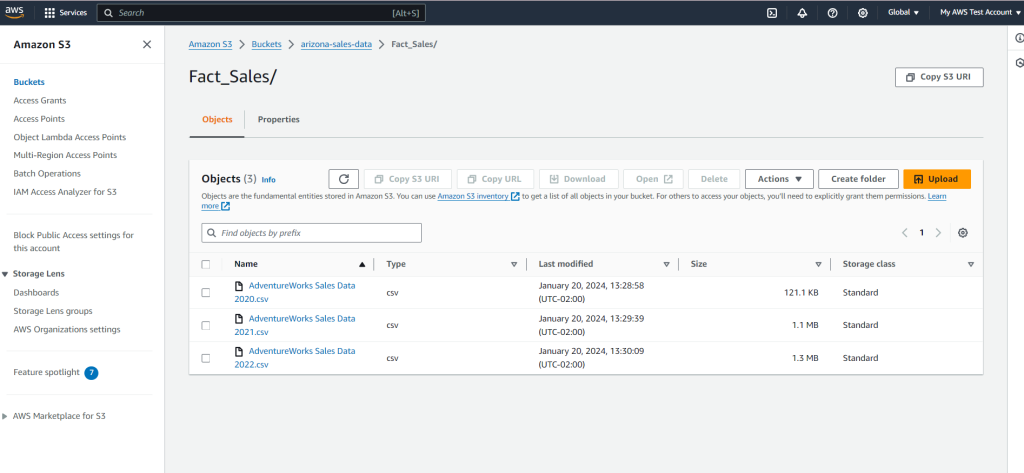Screen dimensions: 1024x473
Task: Open table preferences gear icon
Action: tap(962, 233)
